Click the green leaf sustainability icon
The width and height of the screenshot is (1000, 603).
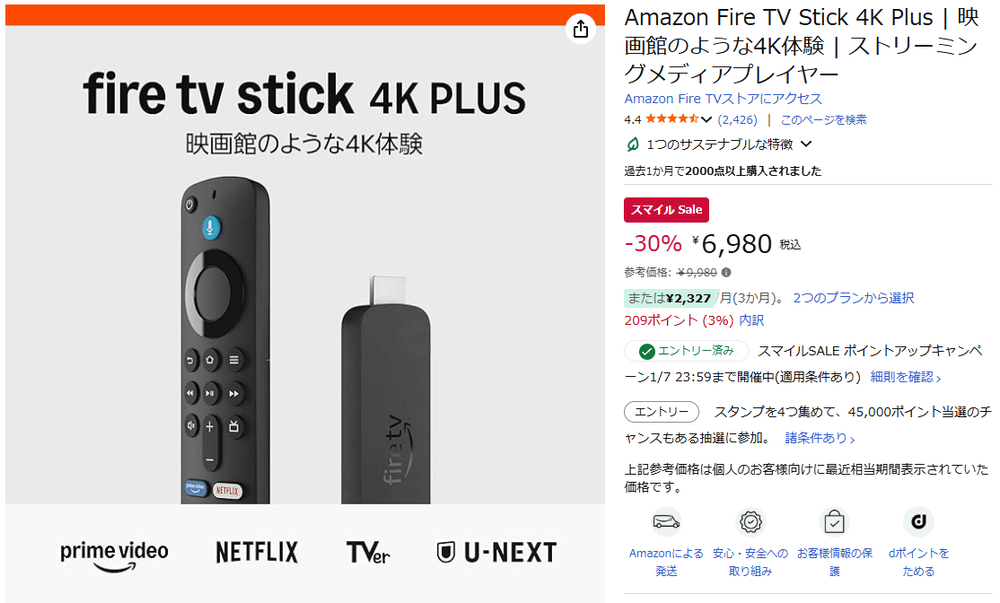coord(632,145)
